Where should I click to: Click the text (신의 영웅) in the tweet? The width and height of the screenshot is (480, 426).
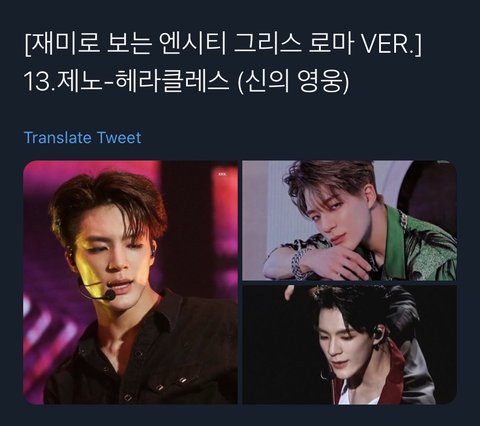click(293, 82)
